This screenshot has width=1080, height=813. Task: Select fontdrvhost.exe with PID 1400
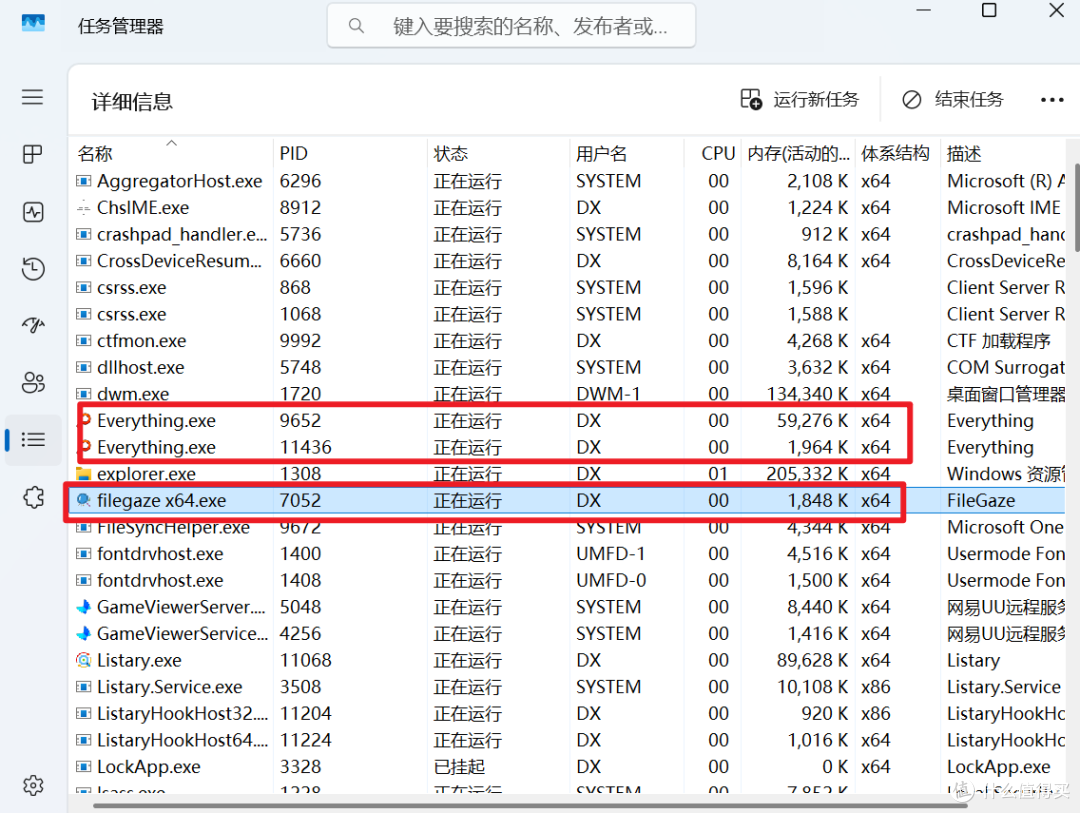568,554
